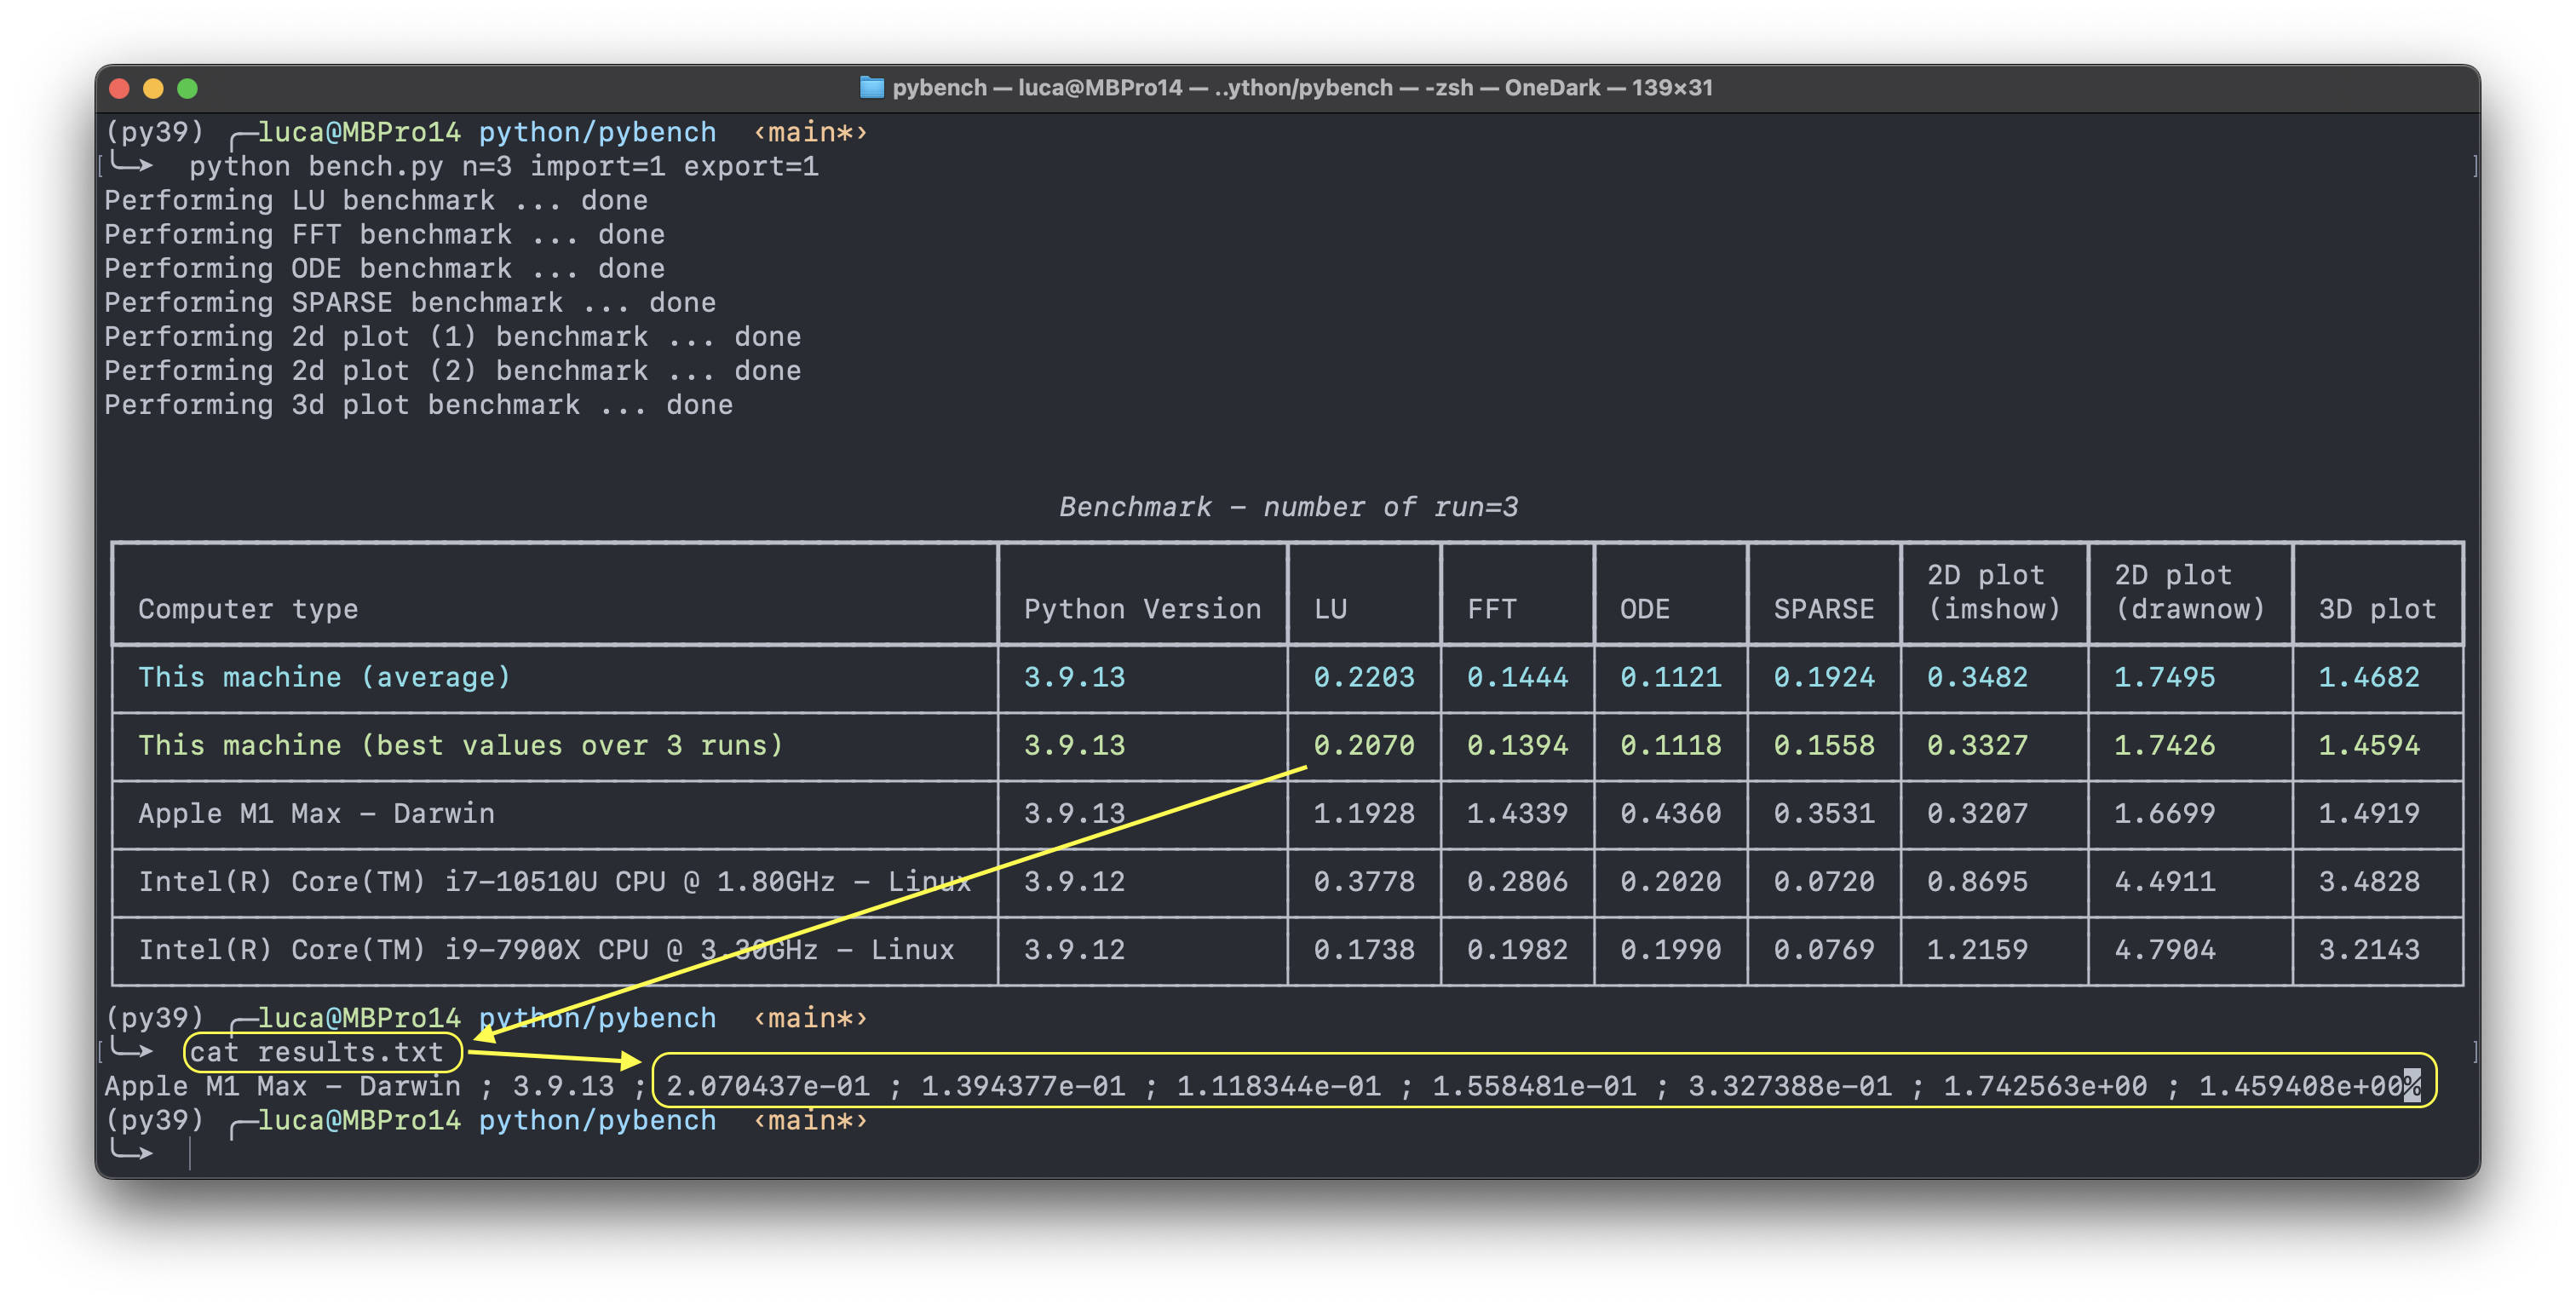The width and height of the screenshot is (2576, 1305).
Task: Click the yellow minimize window button
Action: tap(153, 89)
